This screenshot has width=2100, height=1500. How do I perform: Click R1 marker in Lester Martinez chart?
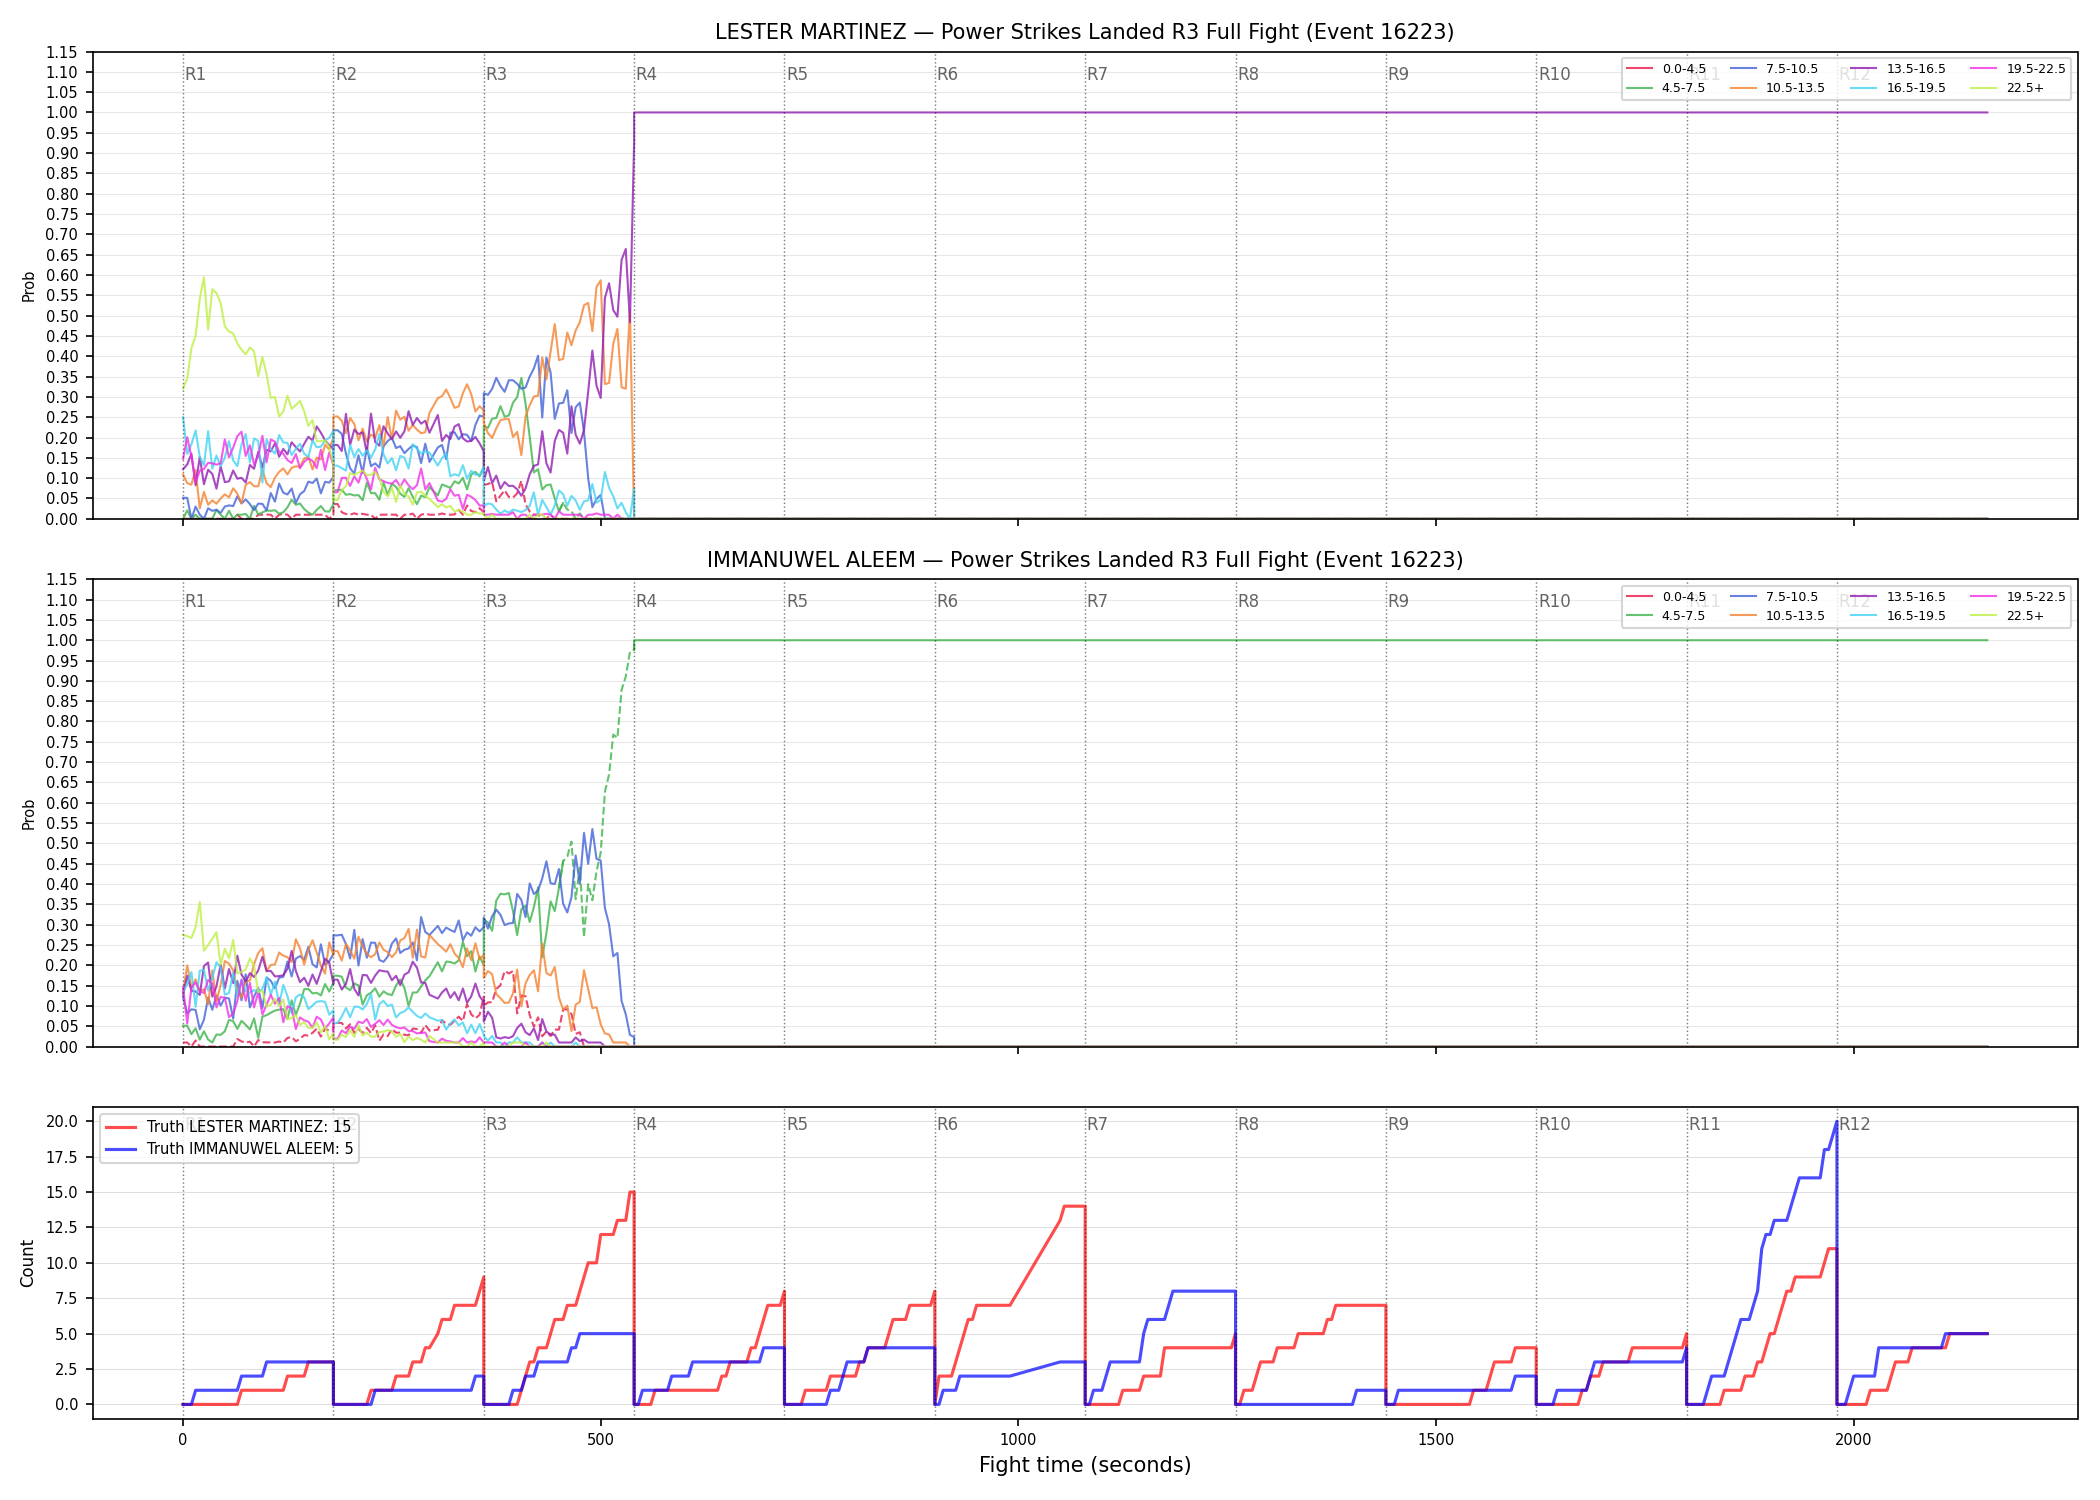(196, 74)
